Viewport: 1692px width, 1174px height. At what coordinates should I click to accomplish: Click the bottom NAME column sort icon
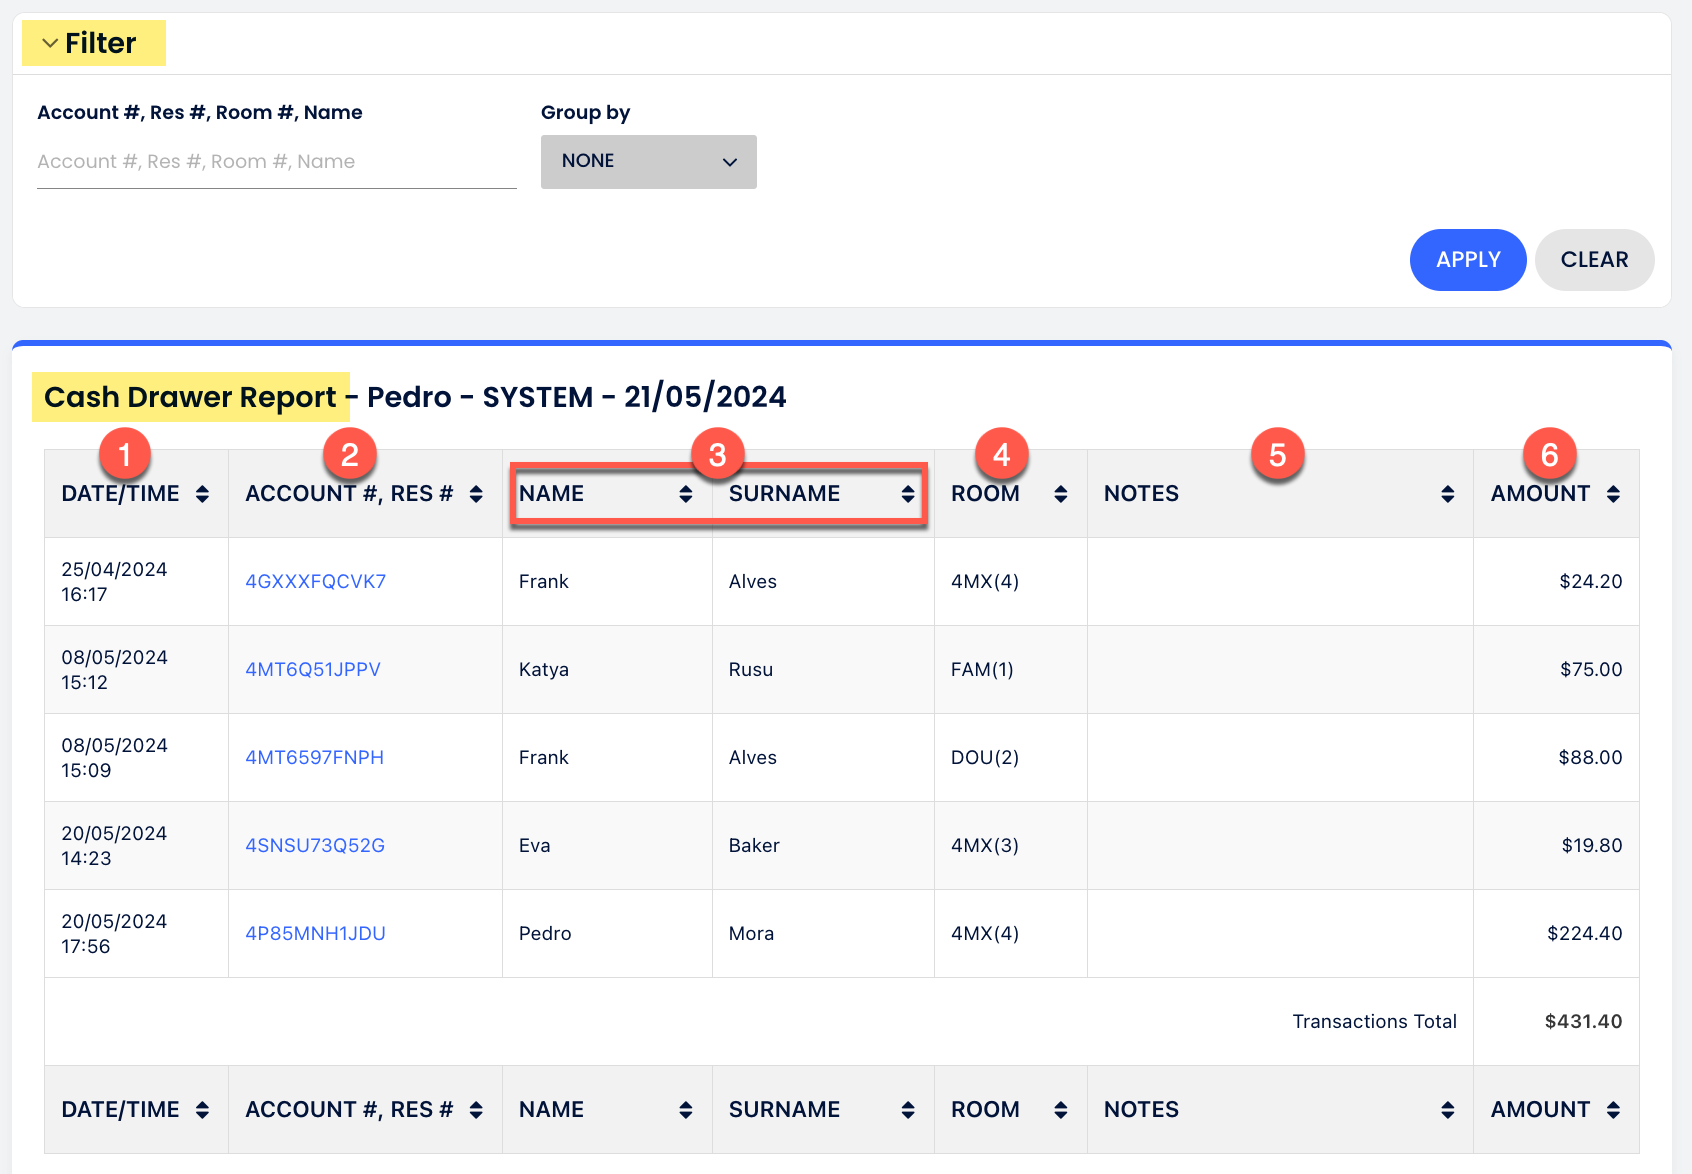(686, 1109)
